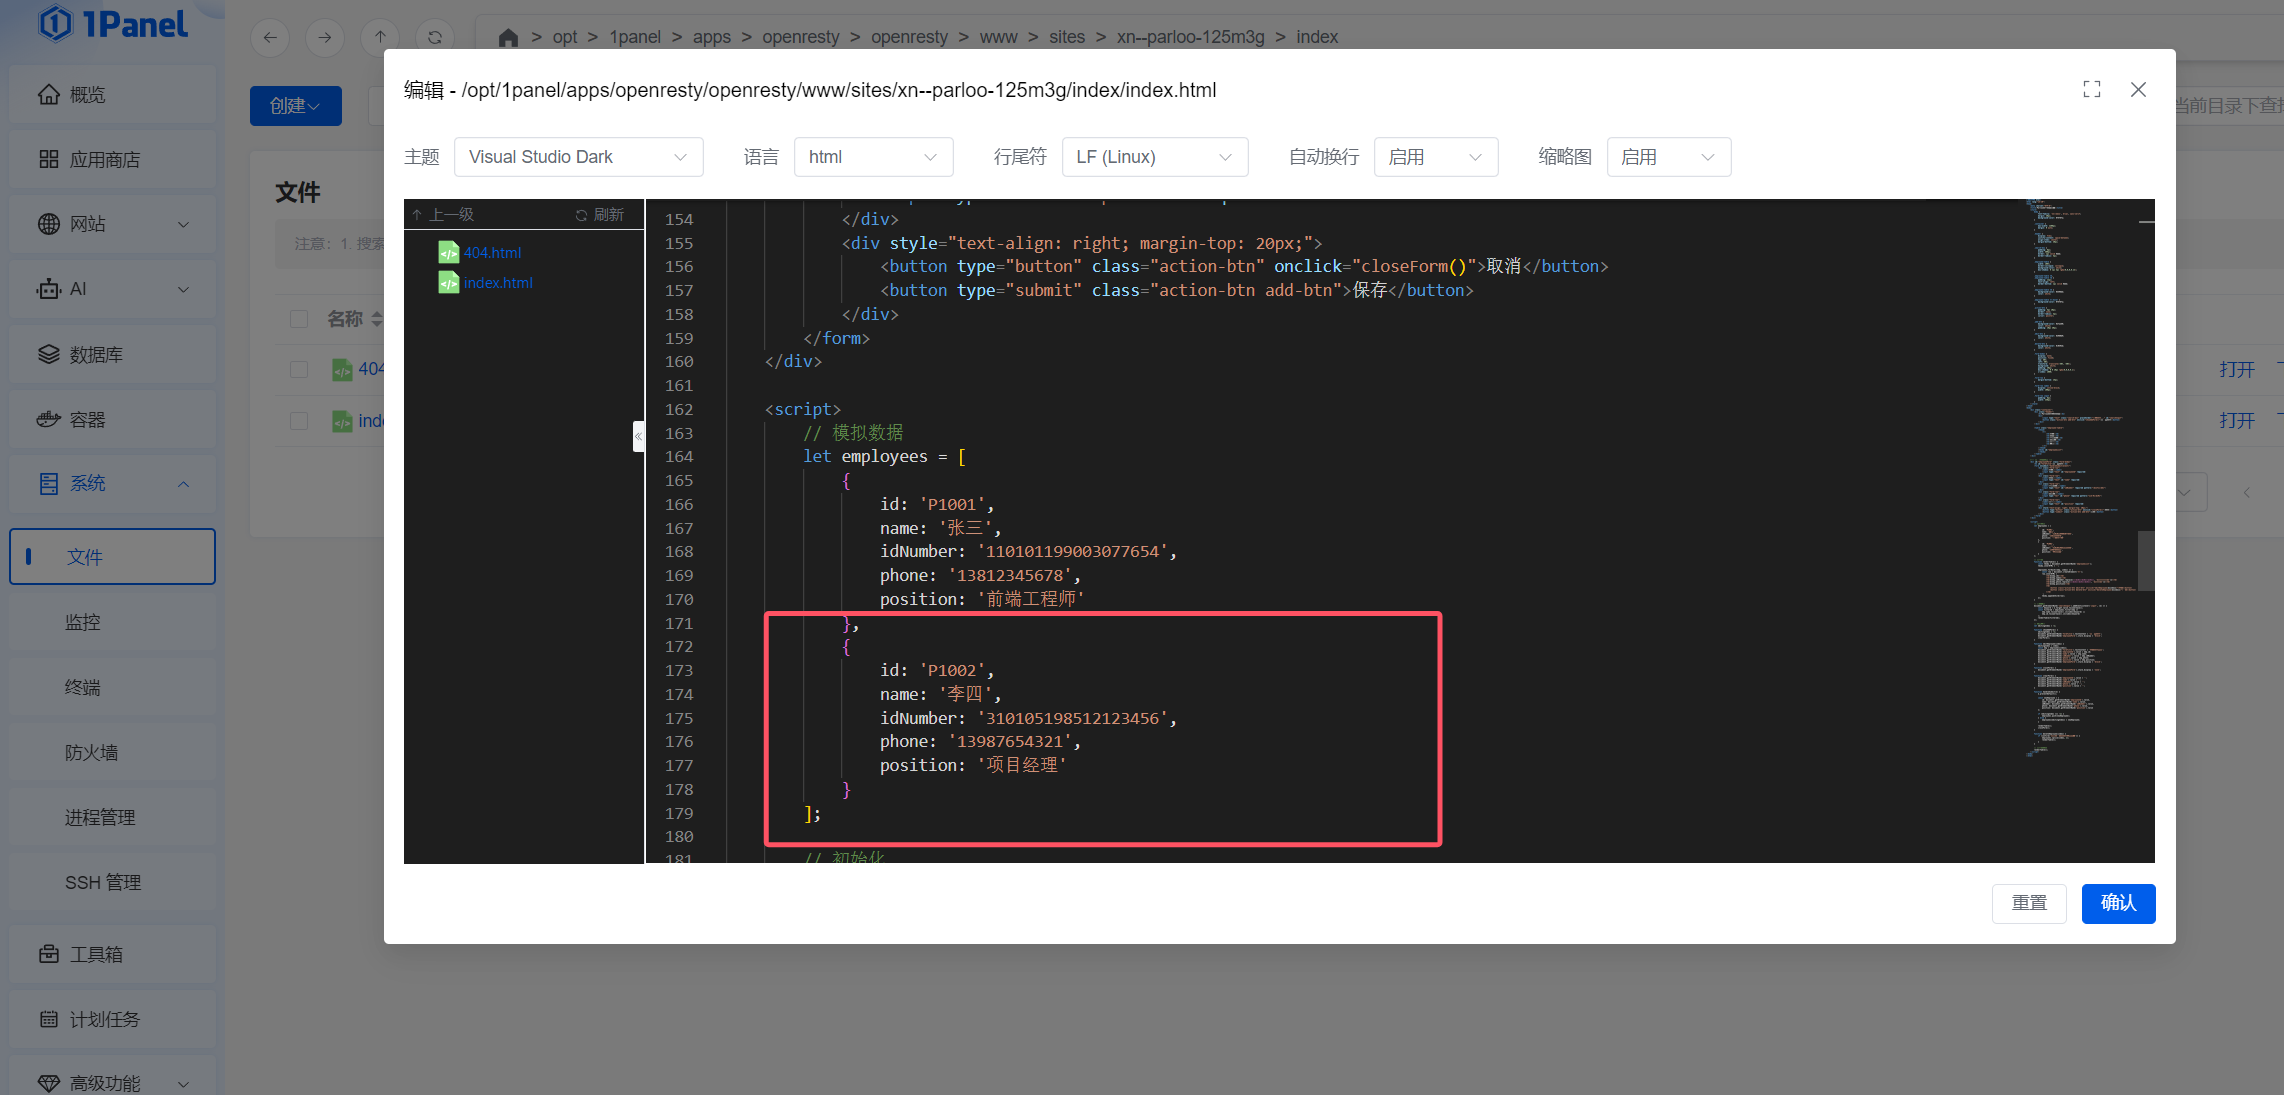
Task: Click the 404 file HTML icon in the list
Action: point(342,370)
